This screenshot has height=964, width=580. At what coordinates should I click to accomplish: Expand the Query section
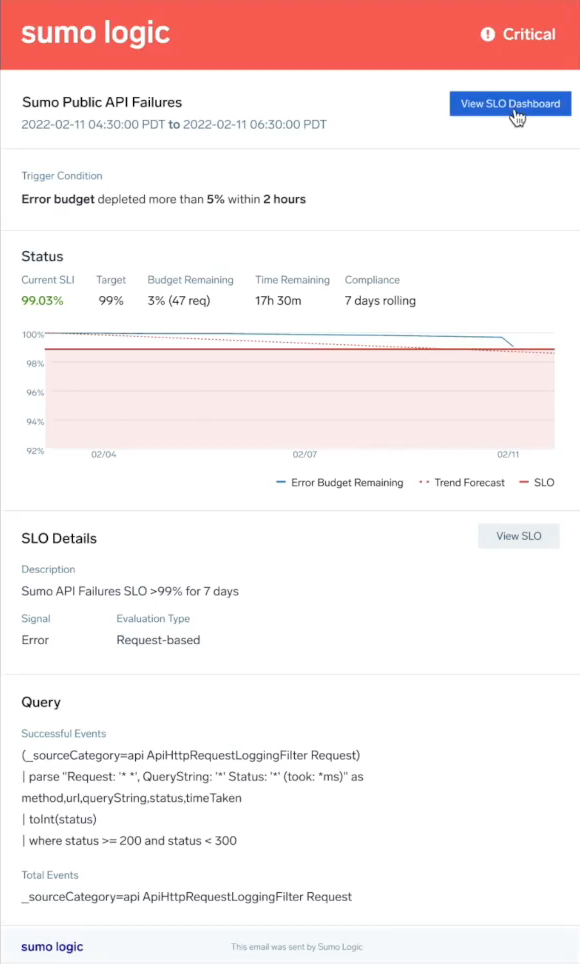(x=44, y=702)
